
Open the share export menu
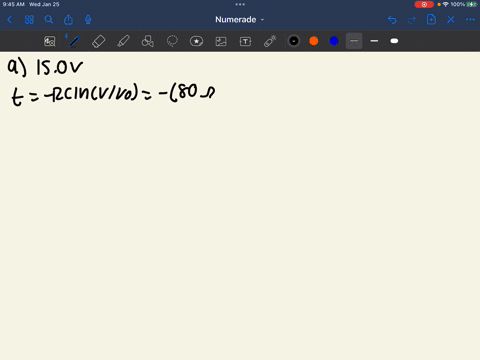68,20
